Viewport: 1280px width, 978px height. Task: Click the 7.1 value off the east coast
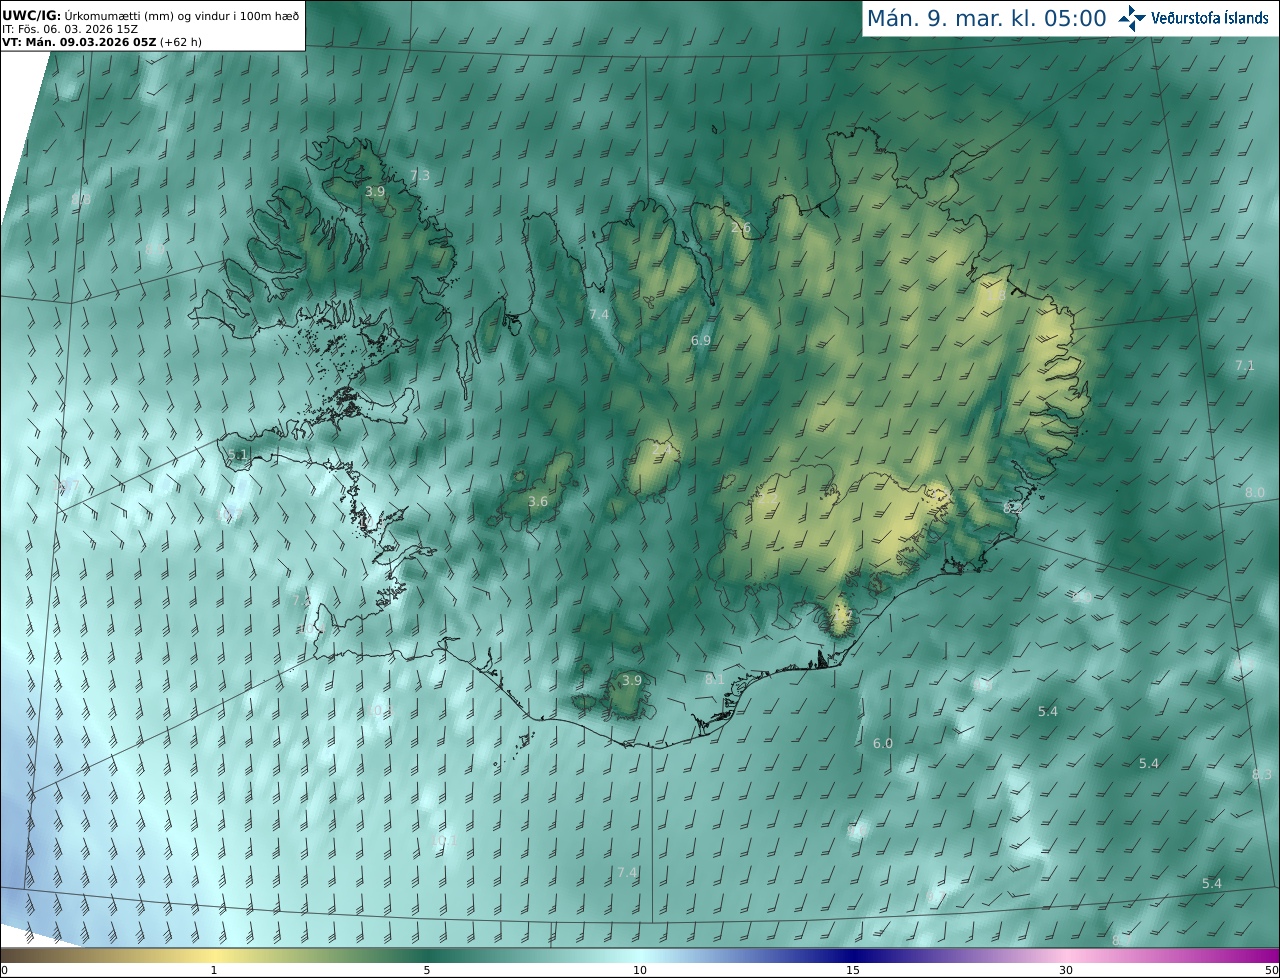(1245, 366)
